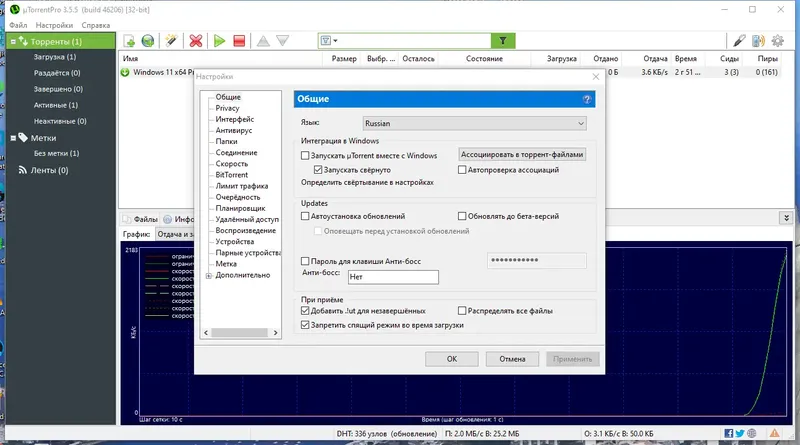
Task: Click the green filter funnel button
Action: click(x=503, y=41)
